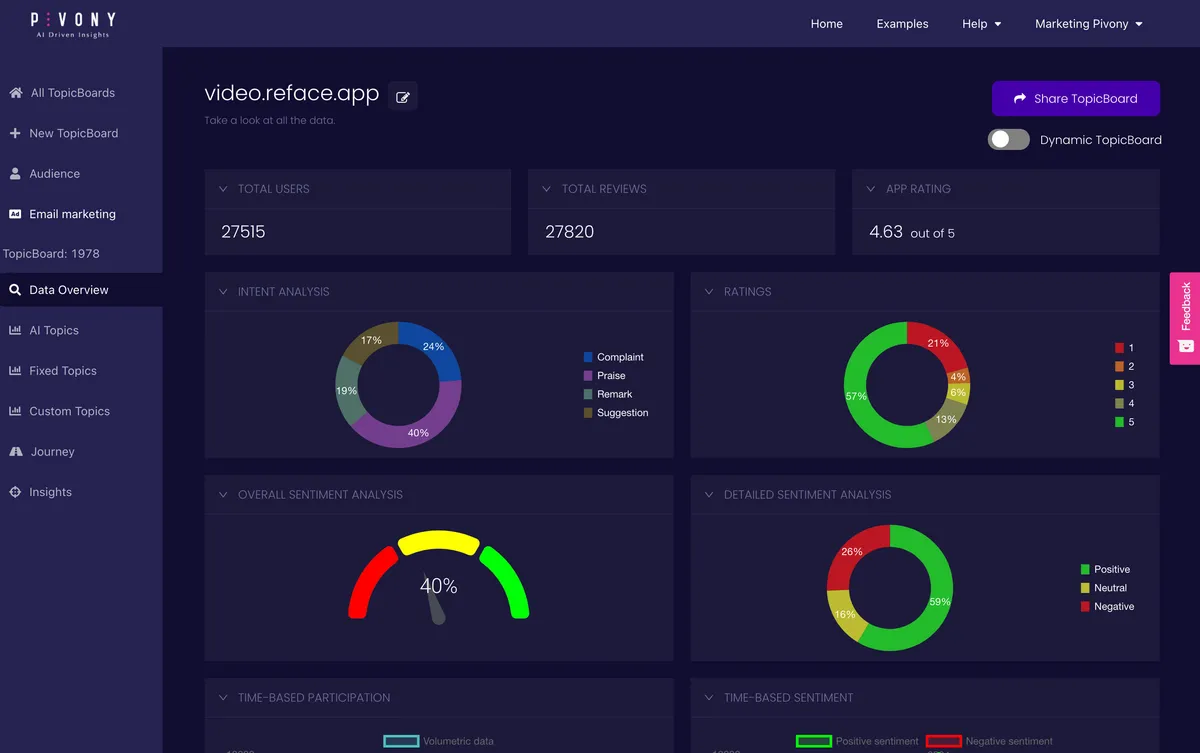
Task: Click the chart icon beside Fixed Topics
Action: [15, 370]
